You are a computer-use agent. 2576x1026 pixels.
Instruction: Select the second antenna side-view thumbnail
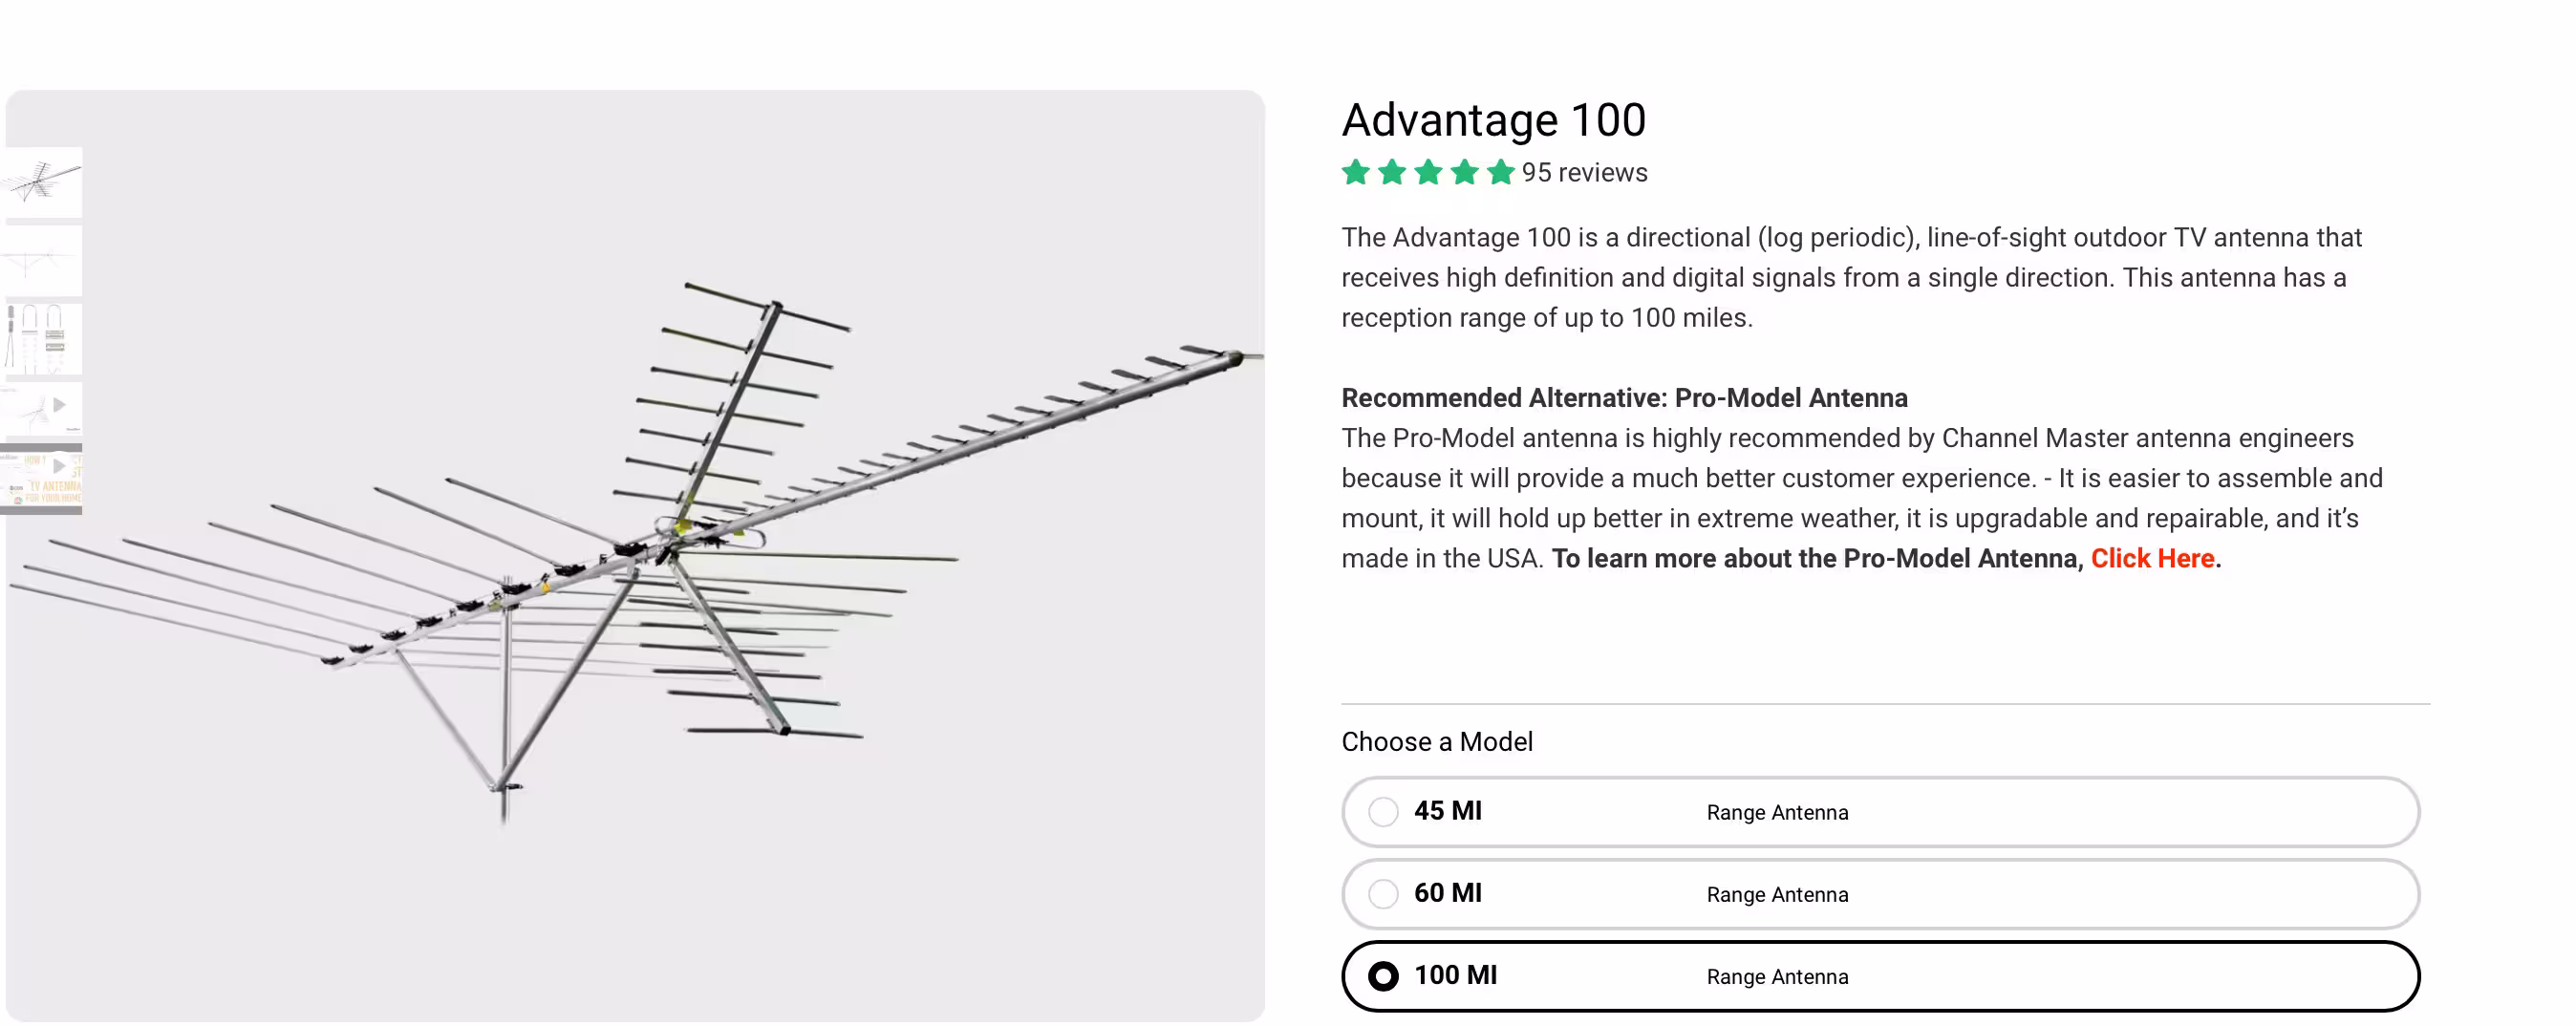(x=42, y=260)
